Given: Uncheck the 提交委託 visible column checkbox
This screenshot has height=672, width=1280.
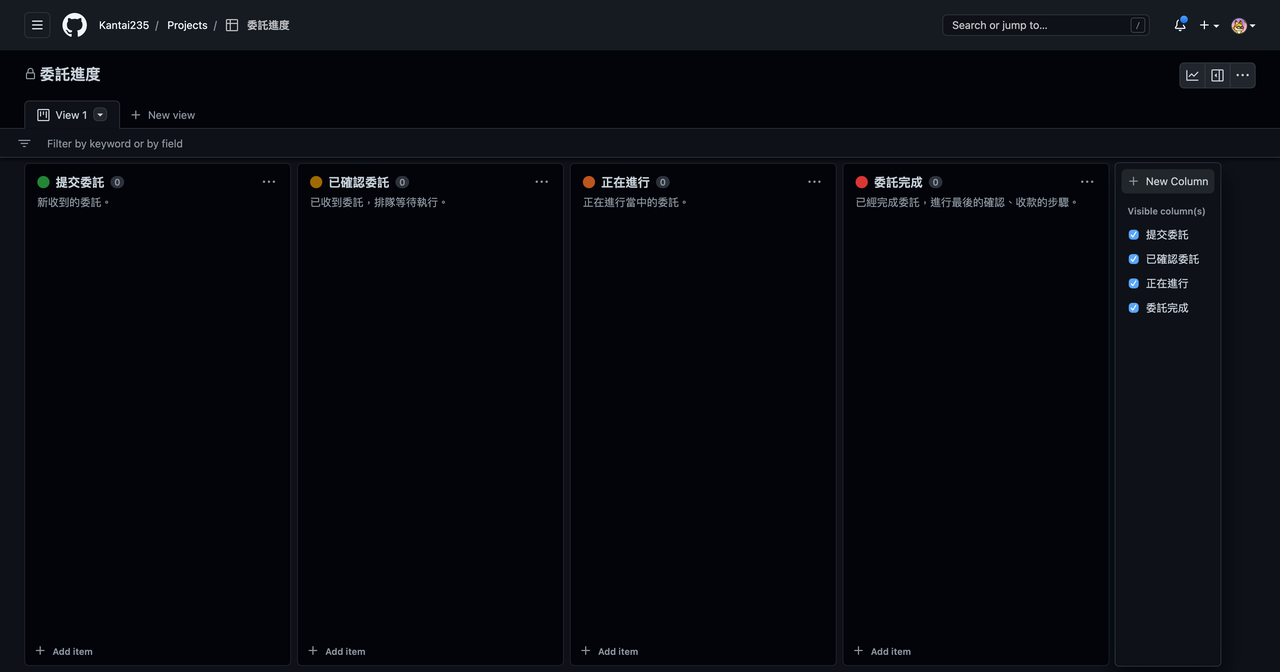Looking at the screenshot, I should point(1133,234).
